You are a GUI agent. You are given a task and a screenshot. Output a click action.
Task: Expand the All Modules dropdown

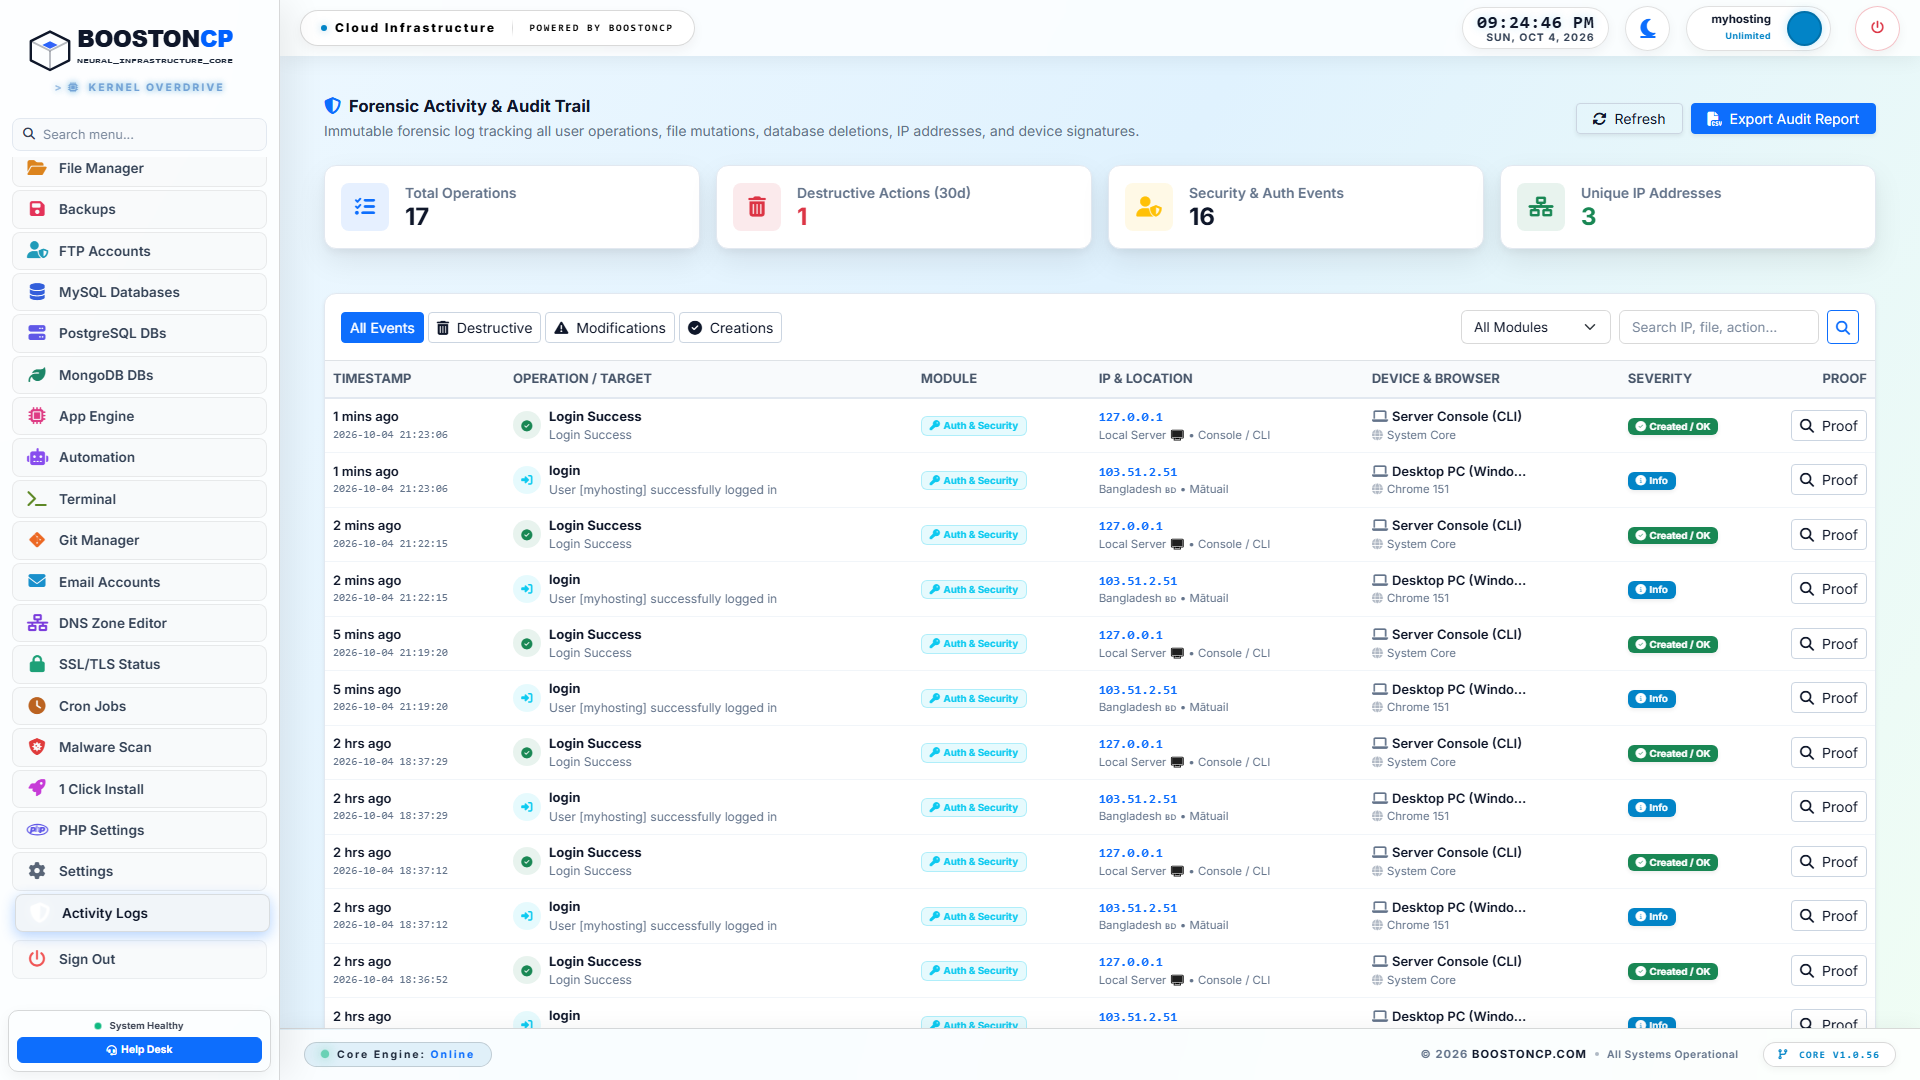point(1535,327)
